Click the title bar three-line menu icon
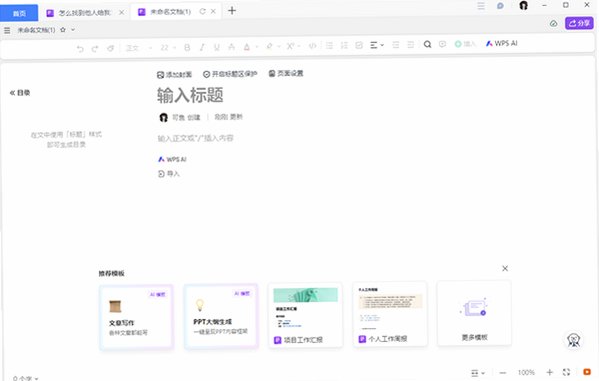 pos(481,6)
